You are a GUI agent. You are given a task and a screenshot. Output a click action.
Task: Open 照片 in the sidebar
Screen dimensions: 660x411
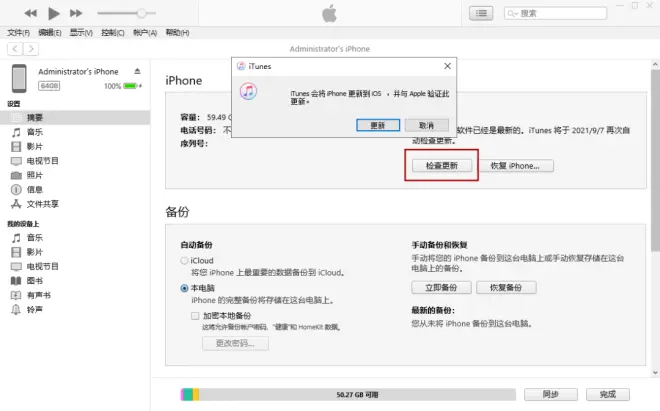pyautogui.click(x=35, y=175)
